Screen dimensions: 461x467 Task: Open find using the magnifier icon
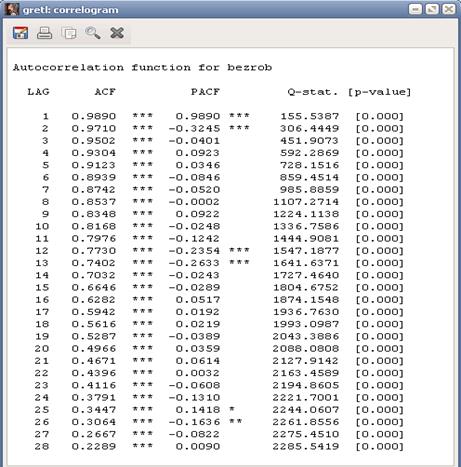pos(93,33)
